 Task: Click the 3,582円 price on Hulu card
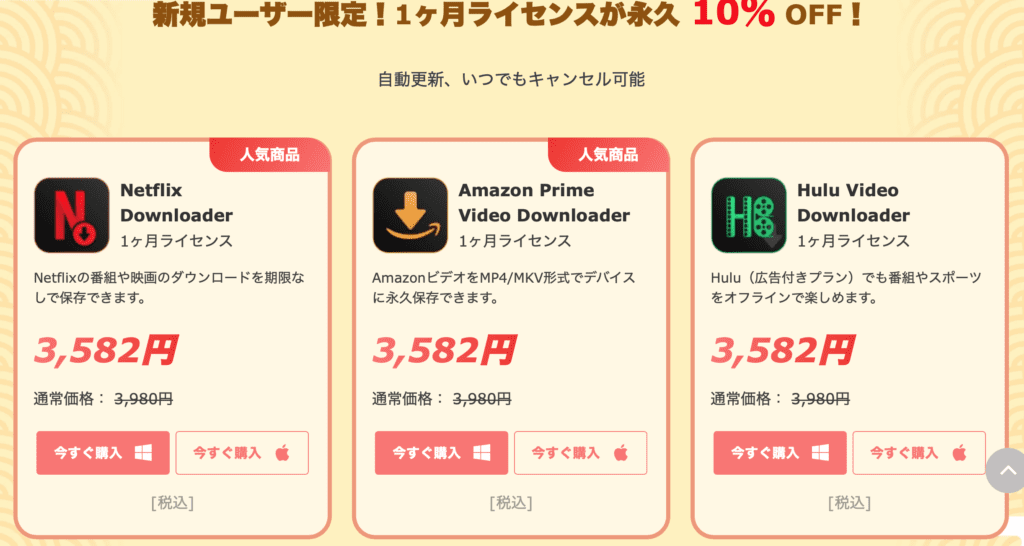click(x=782, y=350)
